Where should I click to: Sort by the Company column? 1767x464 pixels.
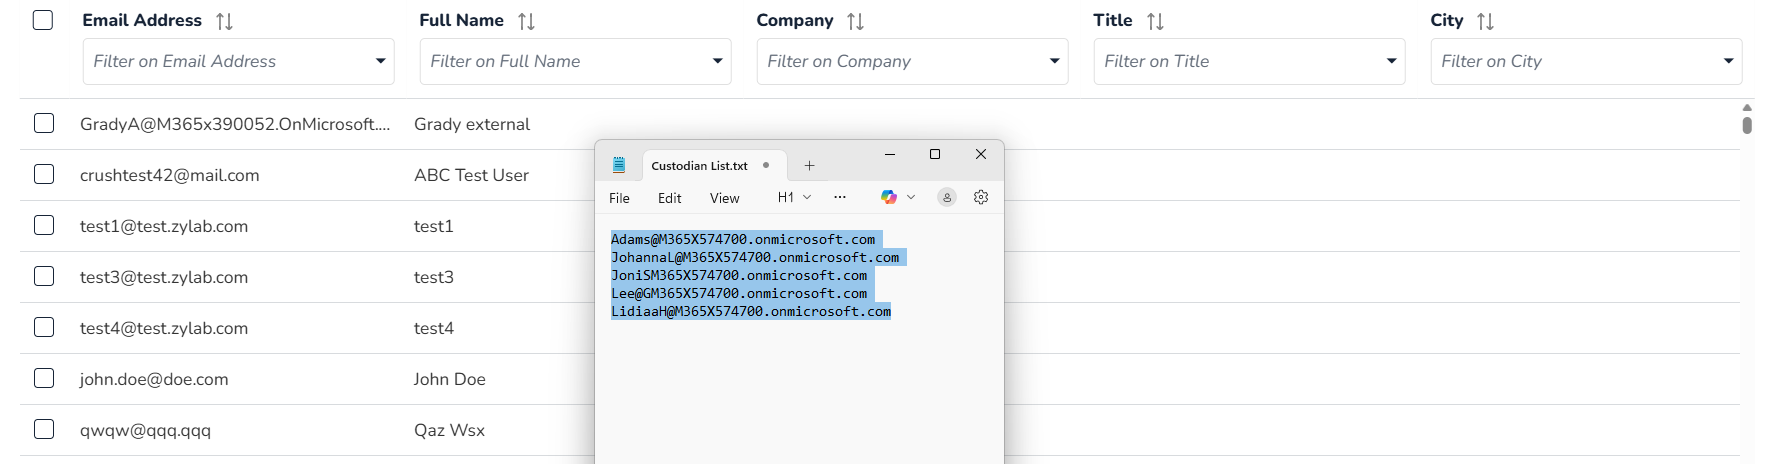(855, 21)
